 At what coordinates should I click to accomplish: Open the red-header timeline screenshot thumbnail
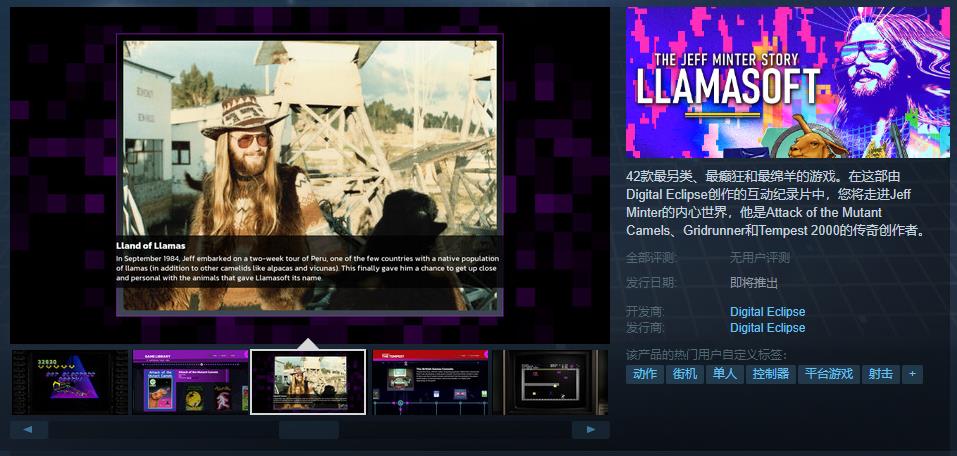click(x=430, y=382)
